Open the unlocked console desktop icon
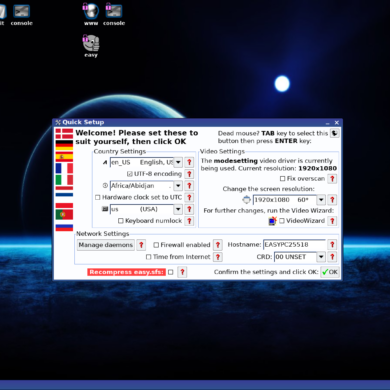 coord(22,14)
